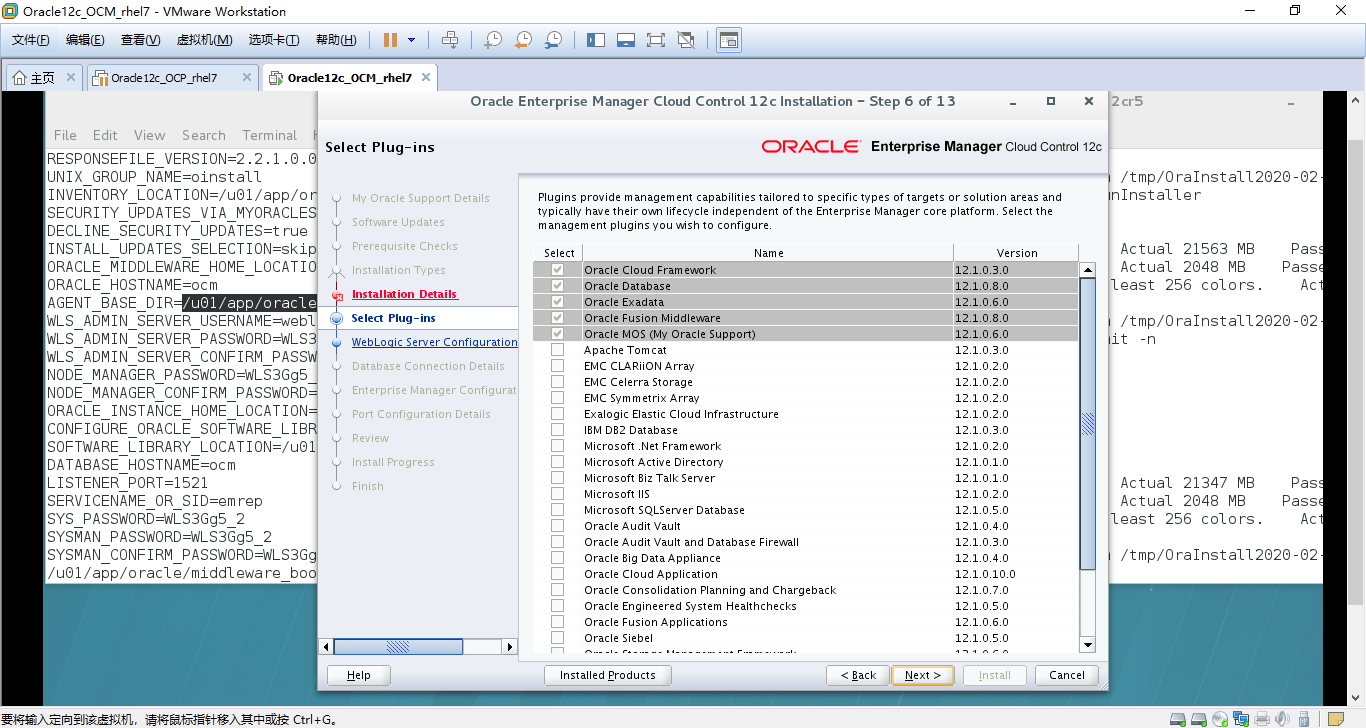Viewport: 1366px width, 728px height.
Task: Open the 帮助(H) menu
Action: (x=336, y=40)
